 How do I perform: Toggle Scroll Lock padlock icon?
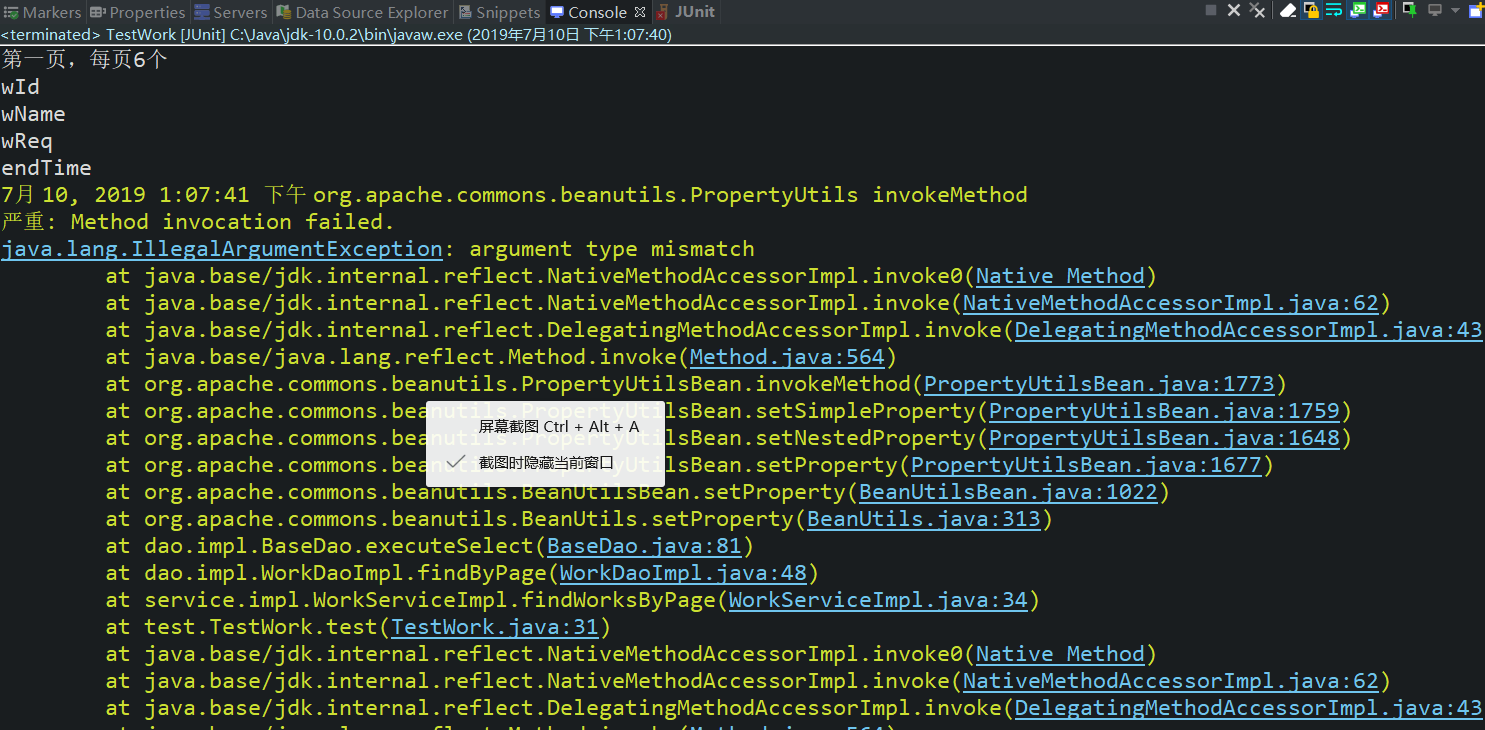click(x=1311, y=10)
